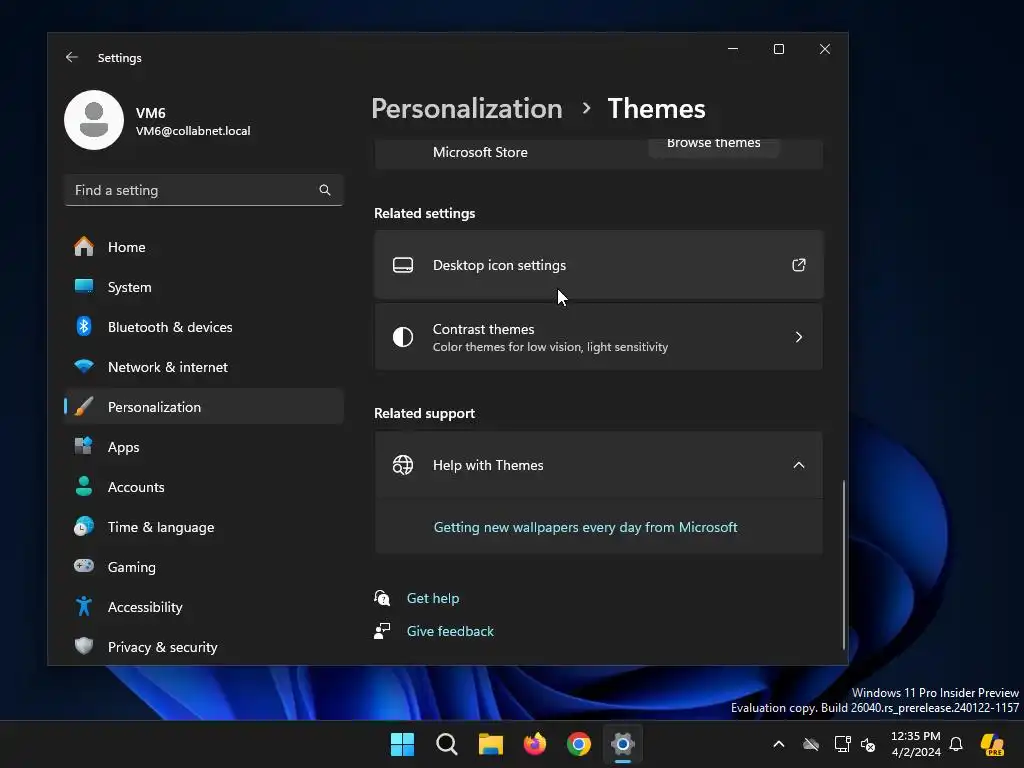This screenshot has width=1024, height=768.
Task: Navigate to Time & language
Action: click(204, 526)
